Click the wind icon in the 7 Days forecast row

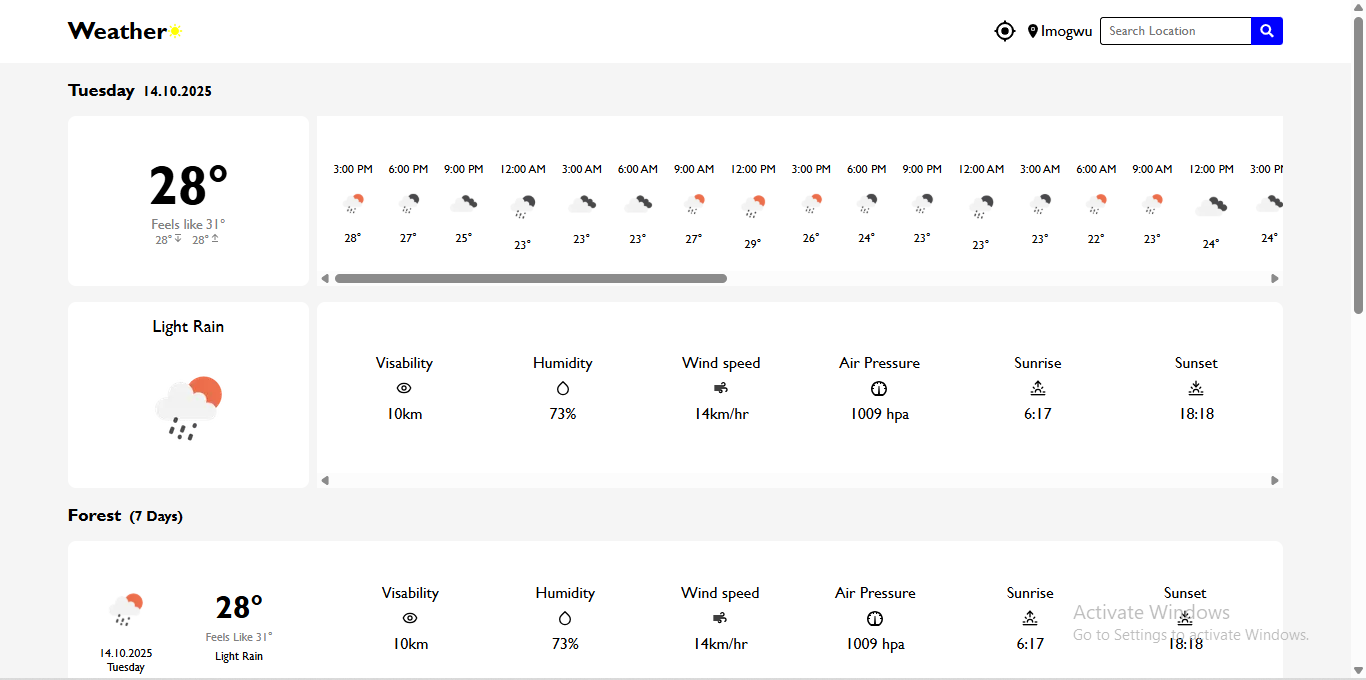[x=720, y=618]
